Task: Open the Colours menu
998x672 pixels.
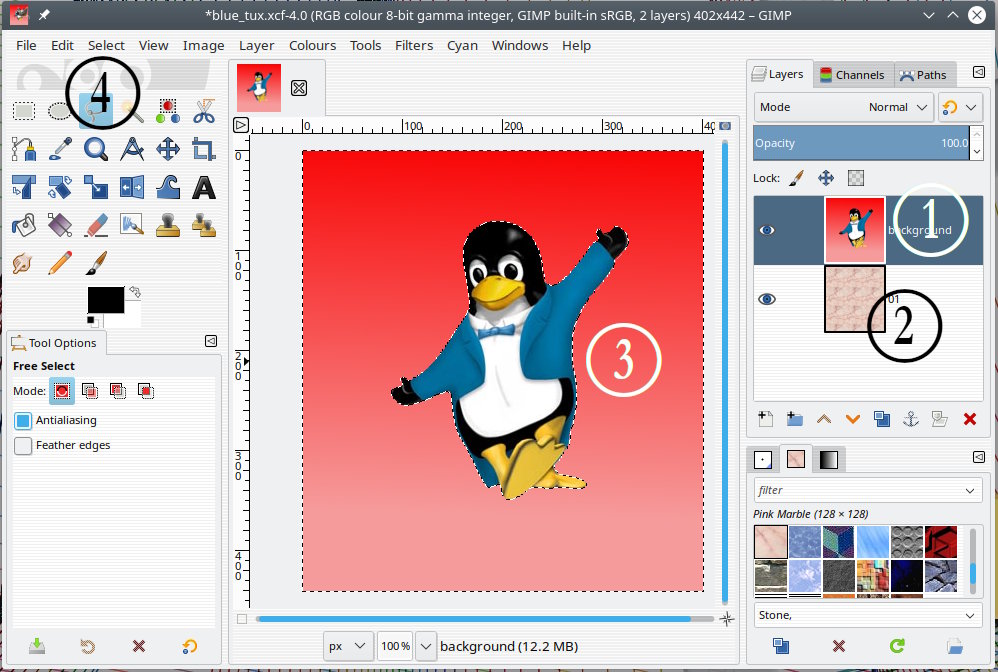Action: pyautogui.click(x=313, y=45)
